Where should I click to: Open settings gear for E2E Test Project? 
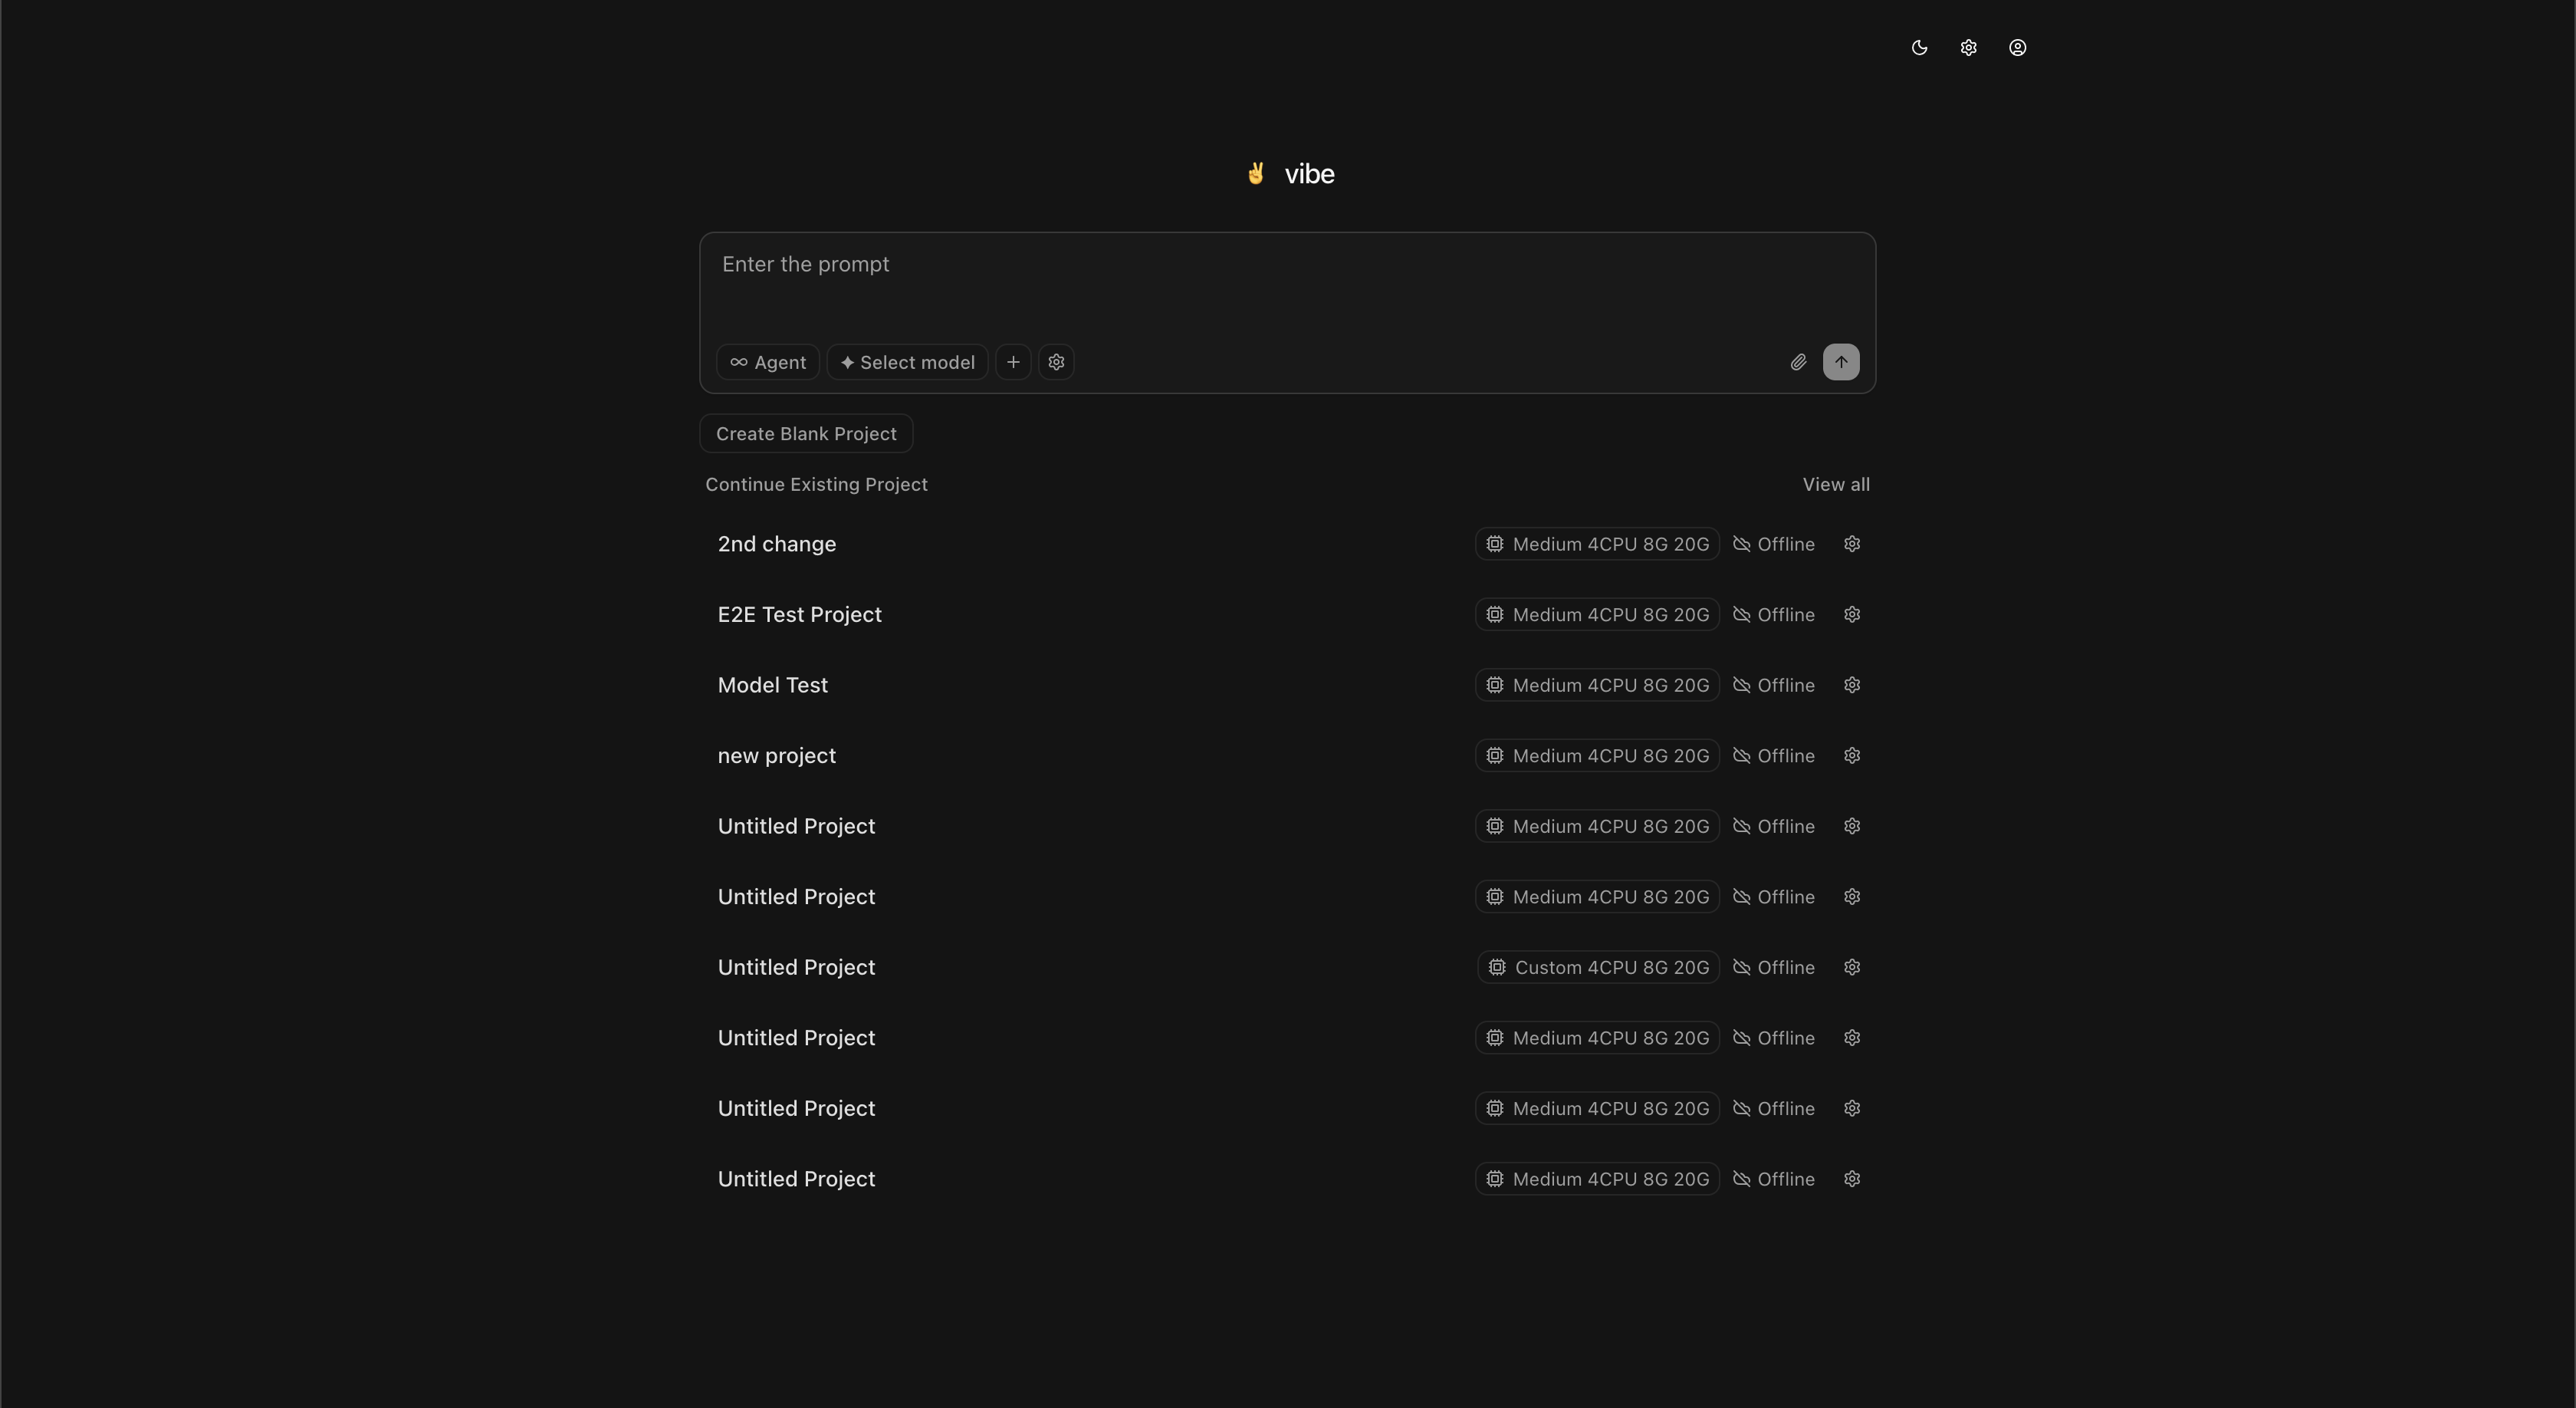[1851, 615]
